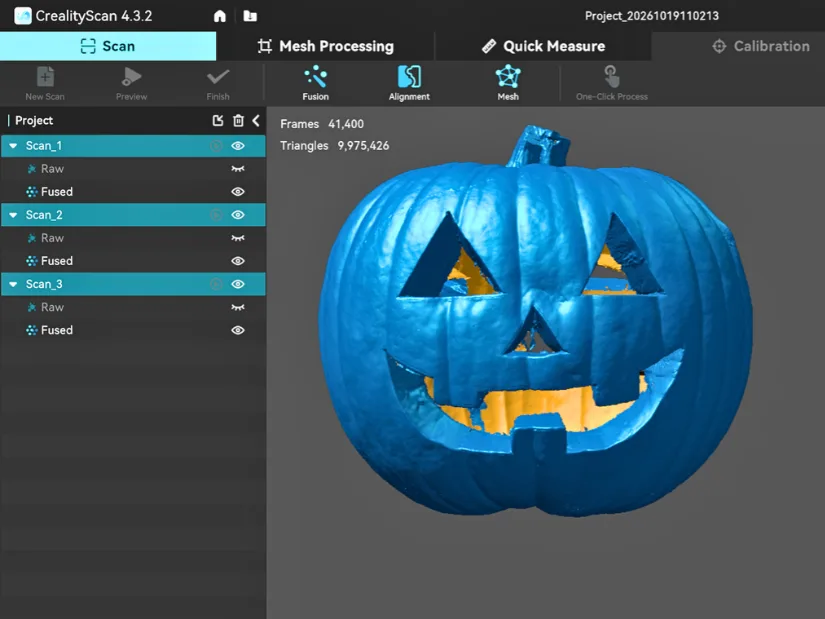The image size is (825, 619).
Task: Click the CrealityScan app logo
Action: 23,16
